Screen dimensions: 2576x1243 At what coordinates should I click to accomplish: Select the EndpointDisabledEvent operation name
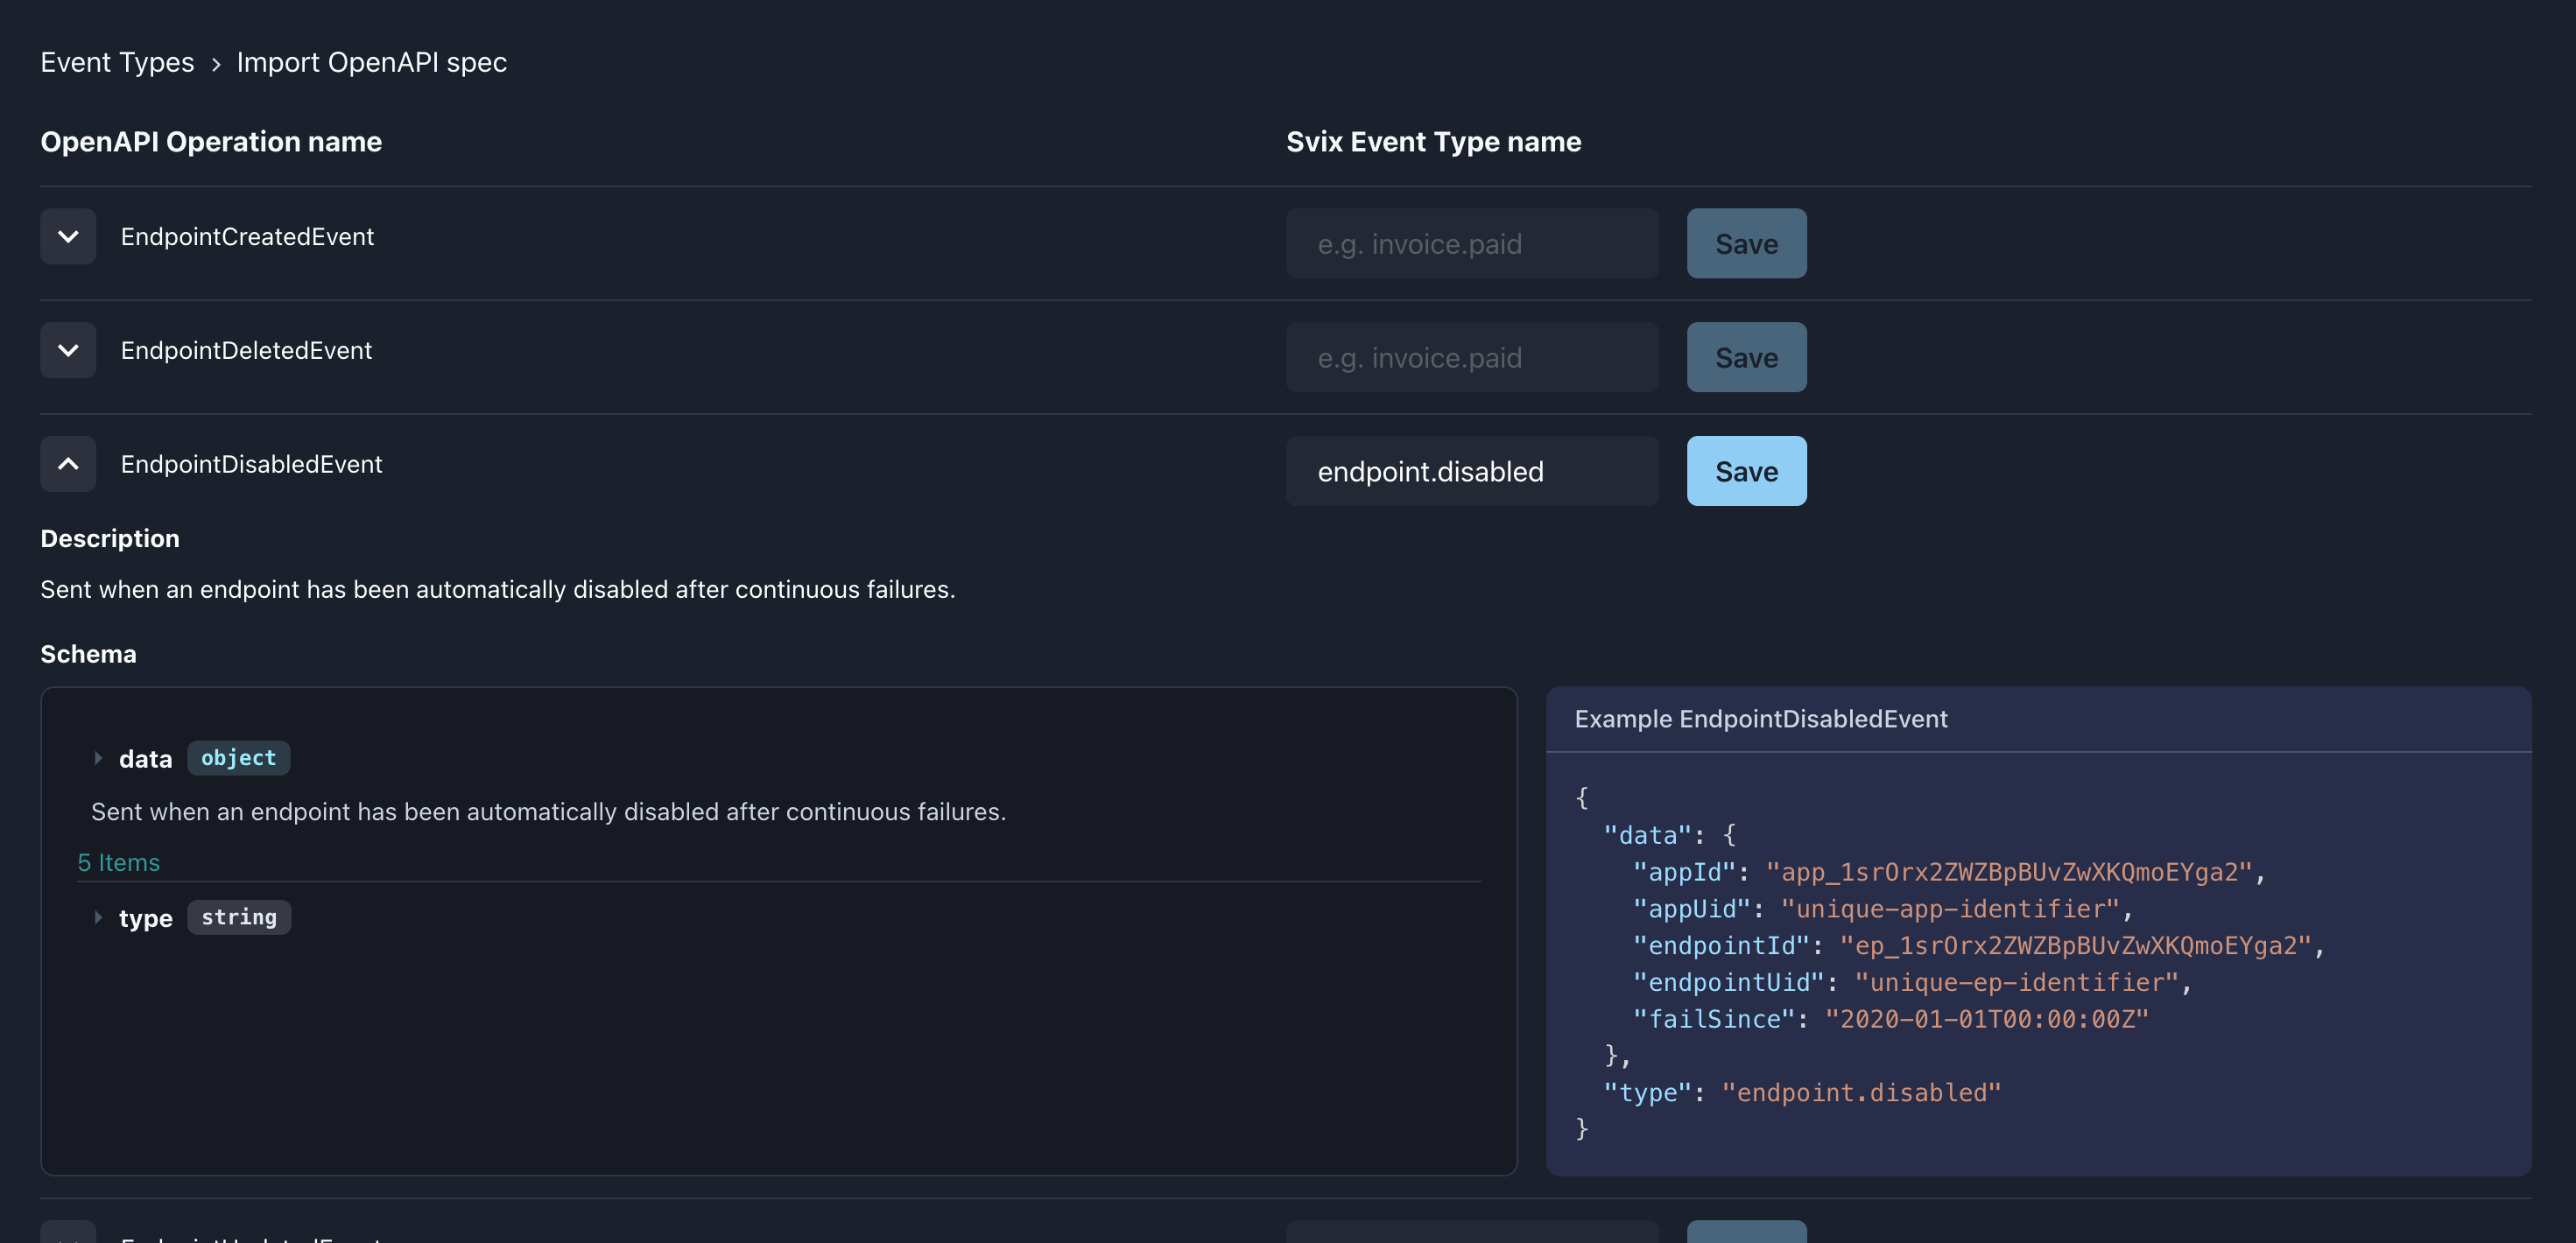point(251,464)
